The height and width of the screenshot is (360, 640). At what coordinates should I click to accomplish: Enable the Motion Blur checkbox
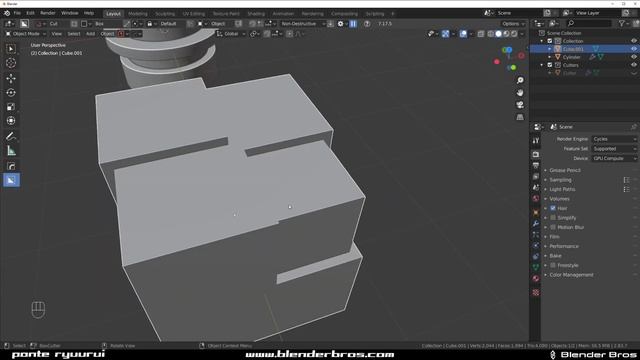tap(553, 227)
